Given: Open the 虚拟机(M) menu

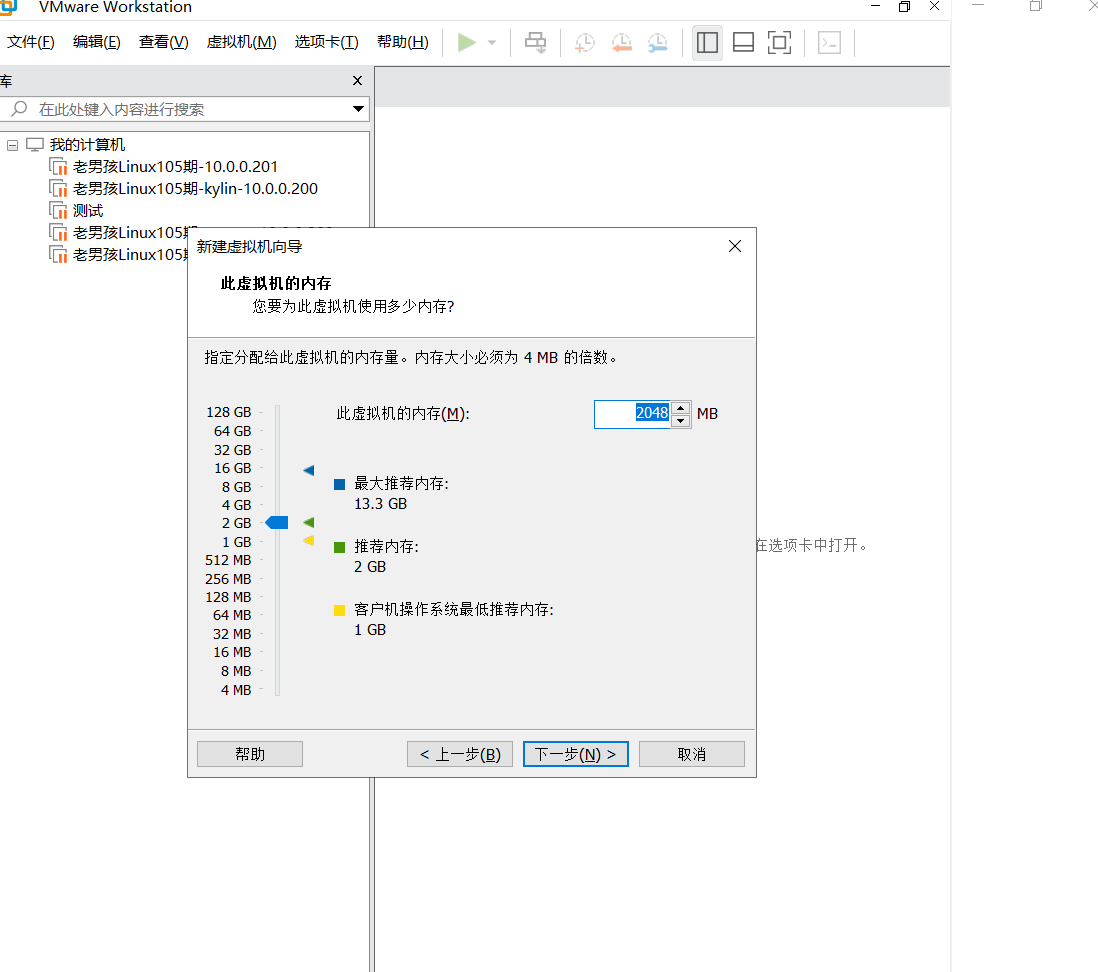Looking at the screenshot, I should 242,42.
